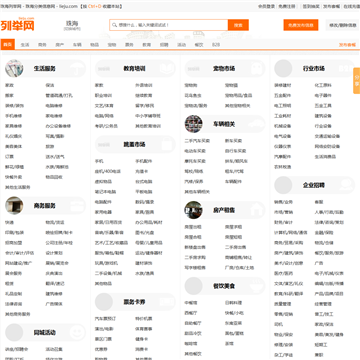Open the 企业招聘 section heading
The height and width of the screenshot is (360, 360).
pyautogui.click(x=314, y=185)
